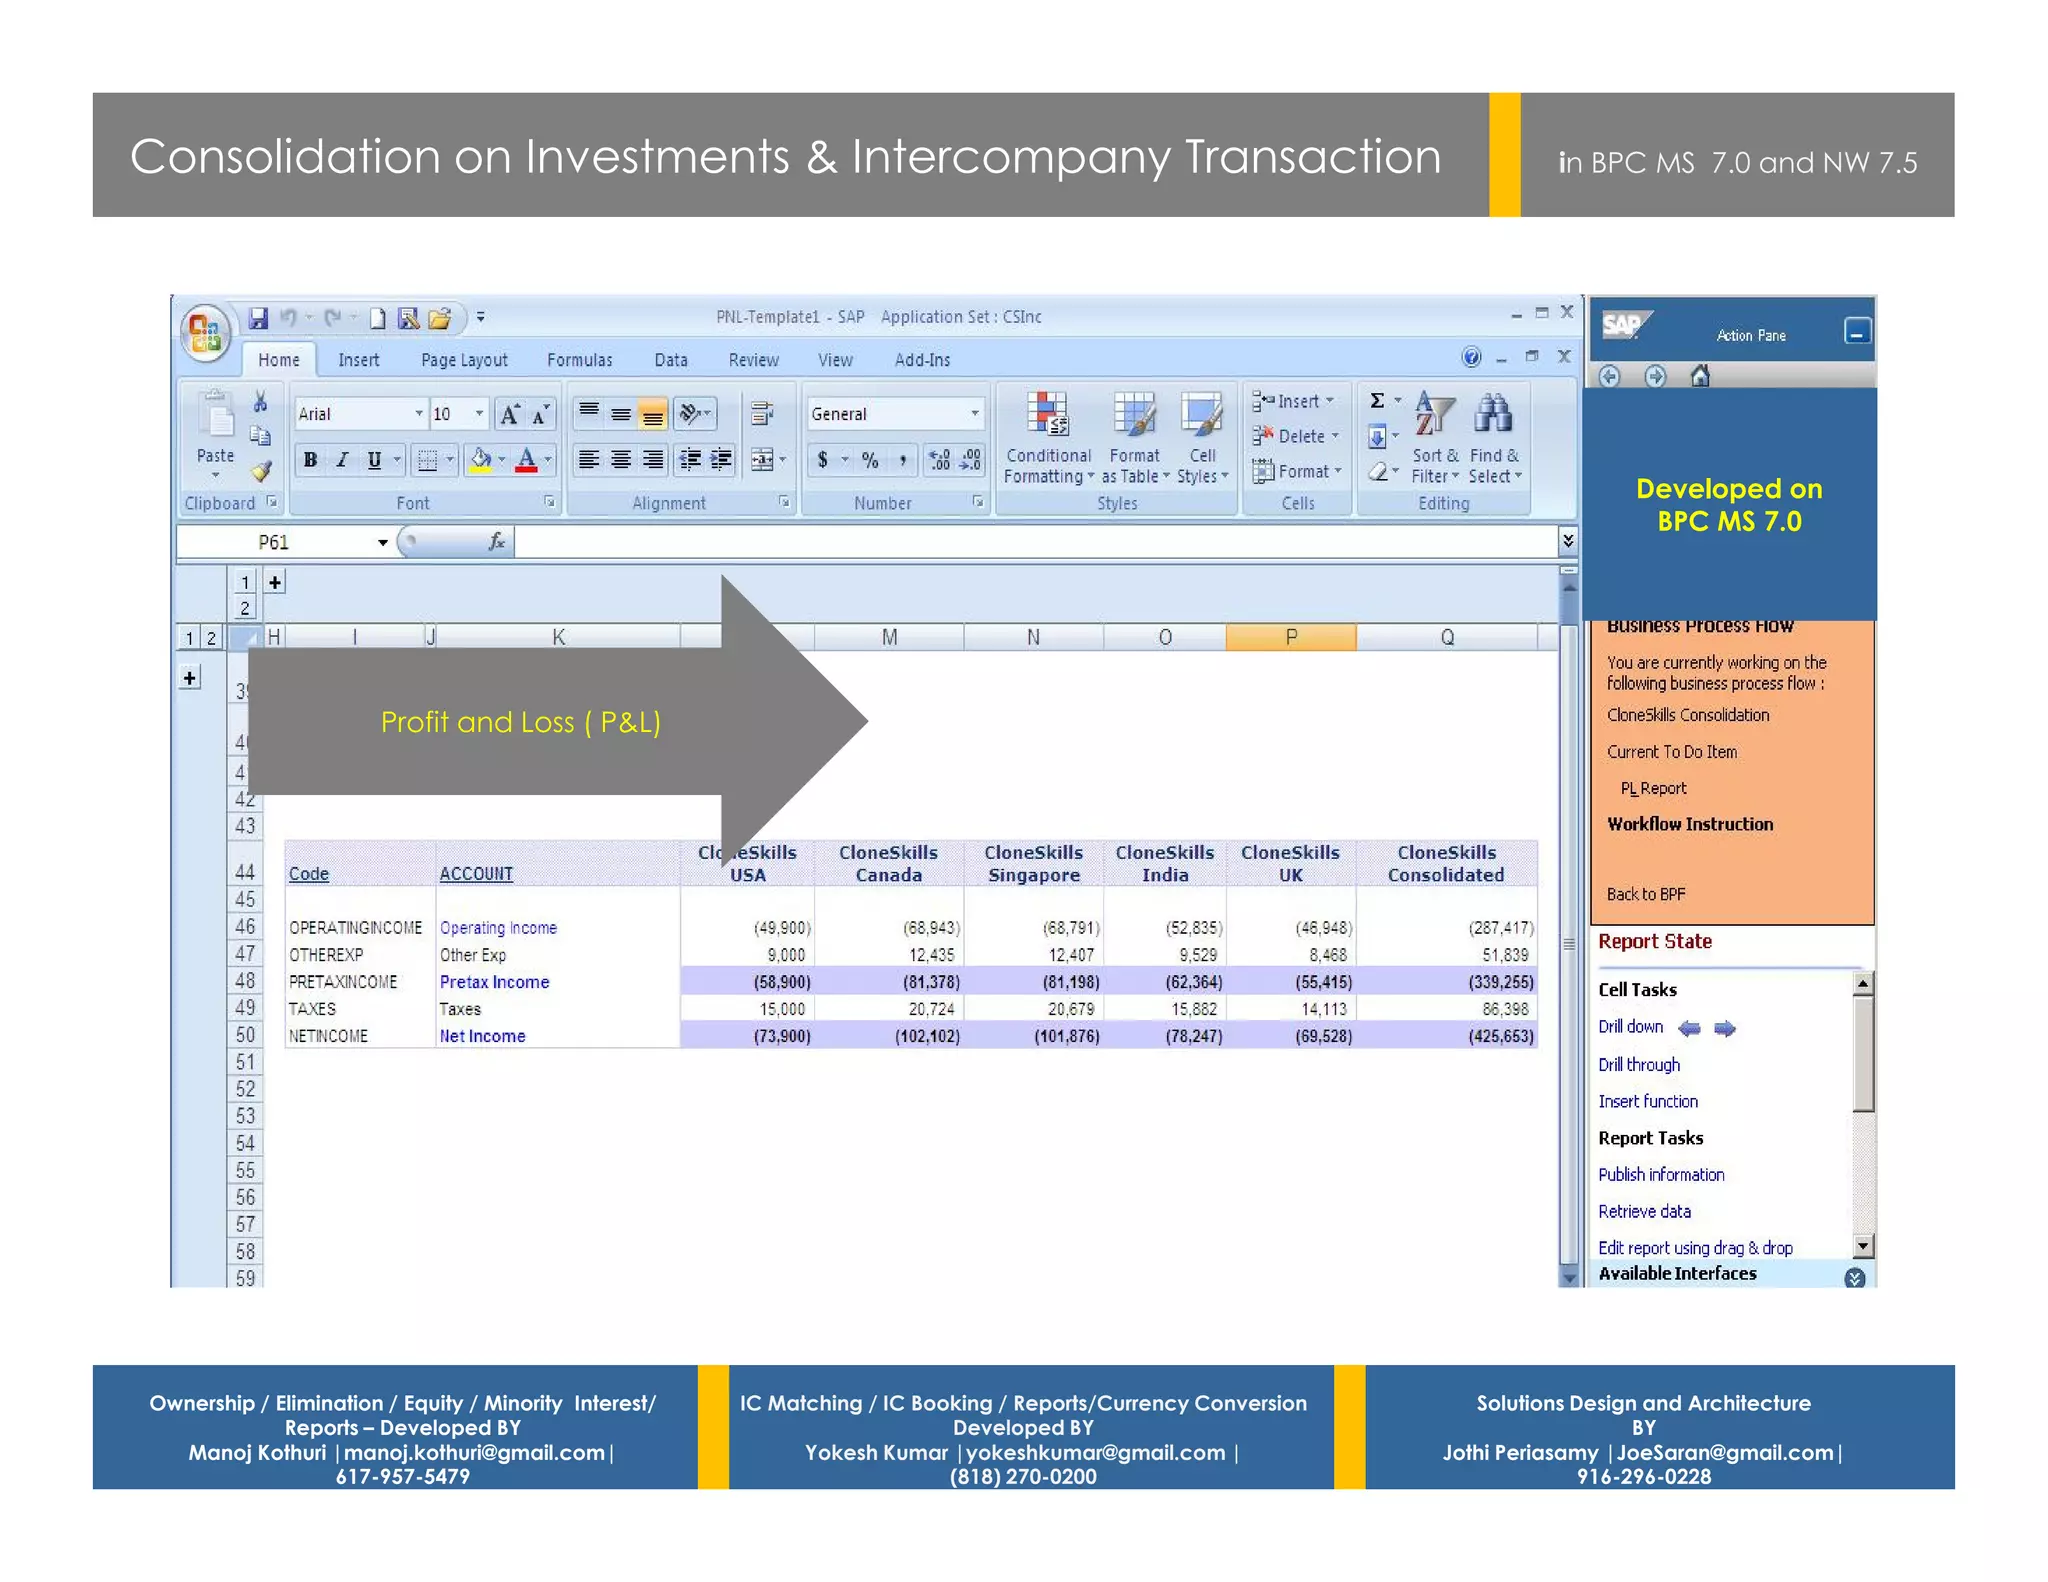Open the Sort & Filter menu
The image size is (2048, 1582).
click(x=1435, y=438)
